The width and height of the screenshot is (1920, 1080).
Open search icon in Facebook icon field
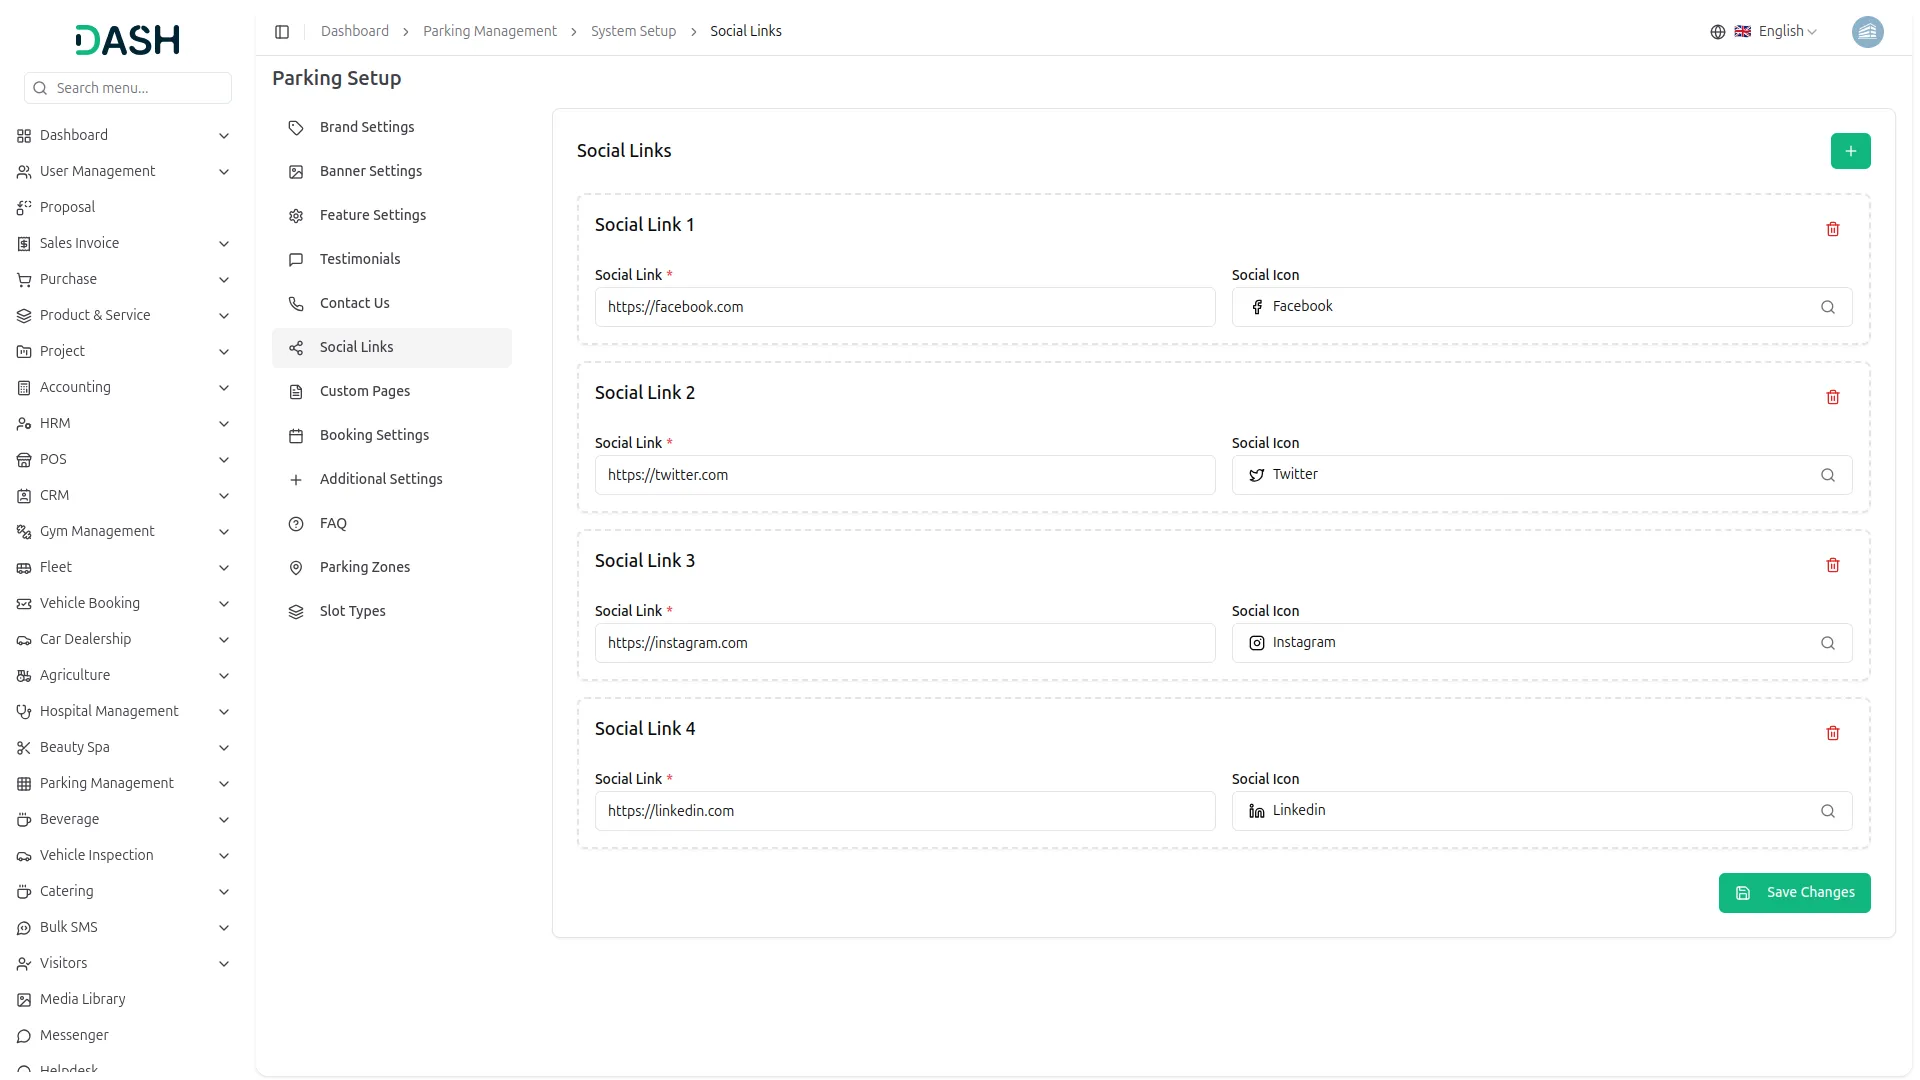point(1827,307)
